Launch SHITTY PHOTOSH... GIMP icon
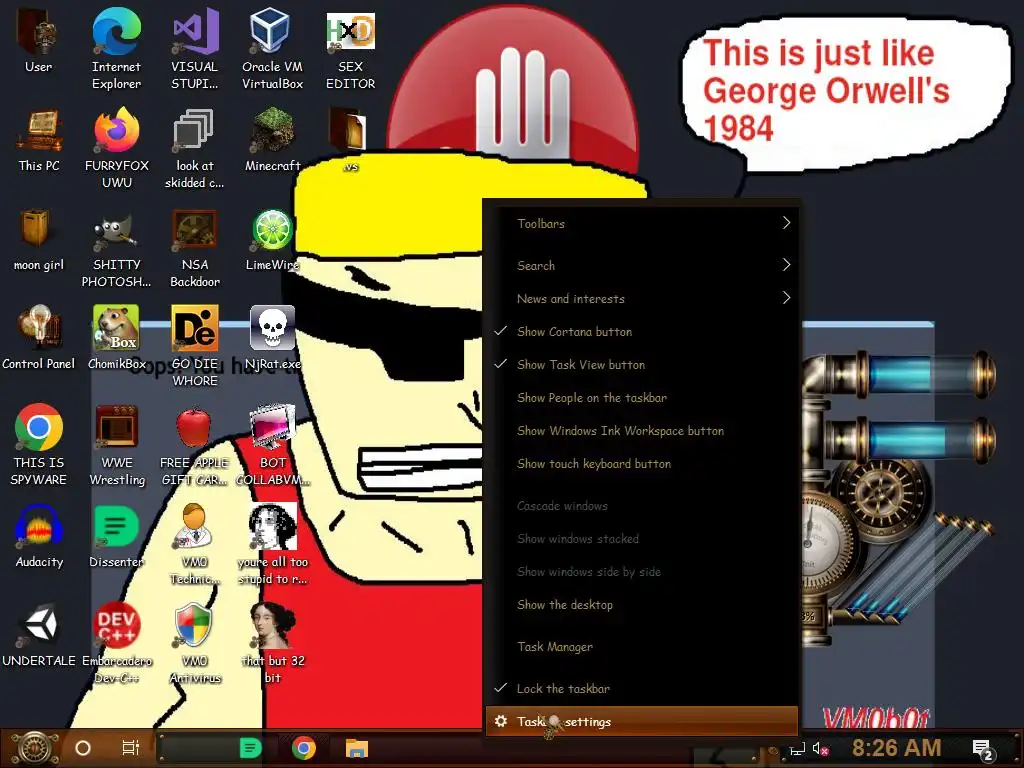This screenshot has height=768, width=1024. coord(117,247)
